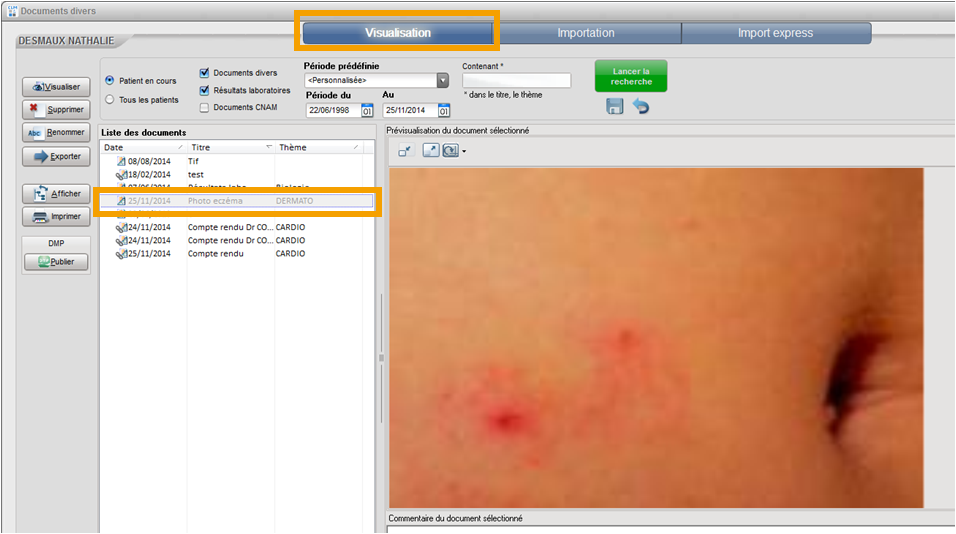
Task: Sort the list by Thème column
Action: pyautogui.click(x=318, y=148)
